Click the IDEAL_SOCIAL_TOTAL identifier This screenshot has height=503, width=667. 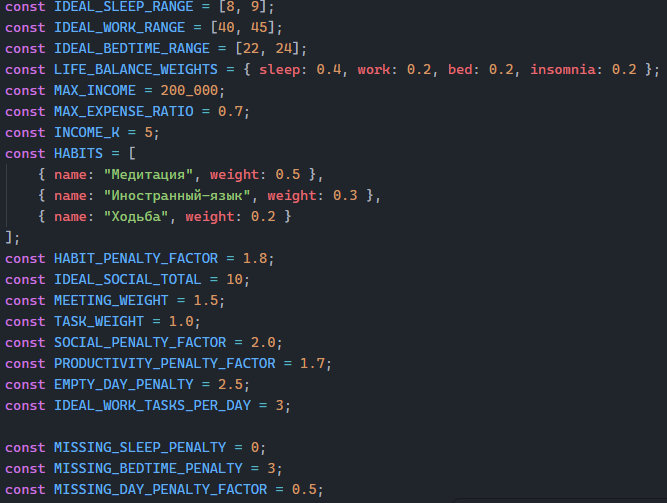(127, 280)
